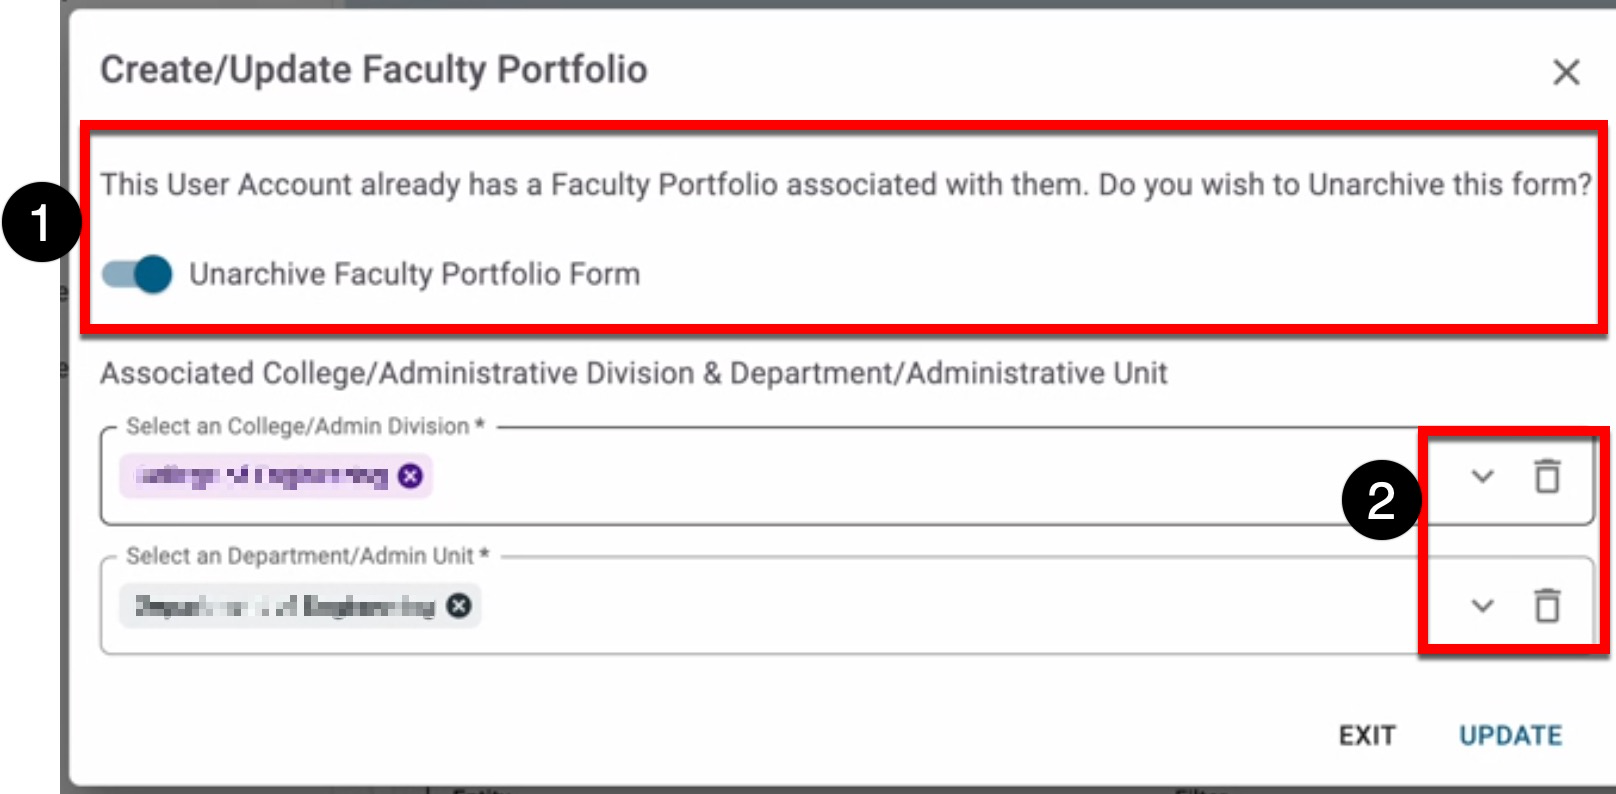Remove the selected department chip
The height and width of the screenshot is (794, 1616).
click(459, 606)
